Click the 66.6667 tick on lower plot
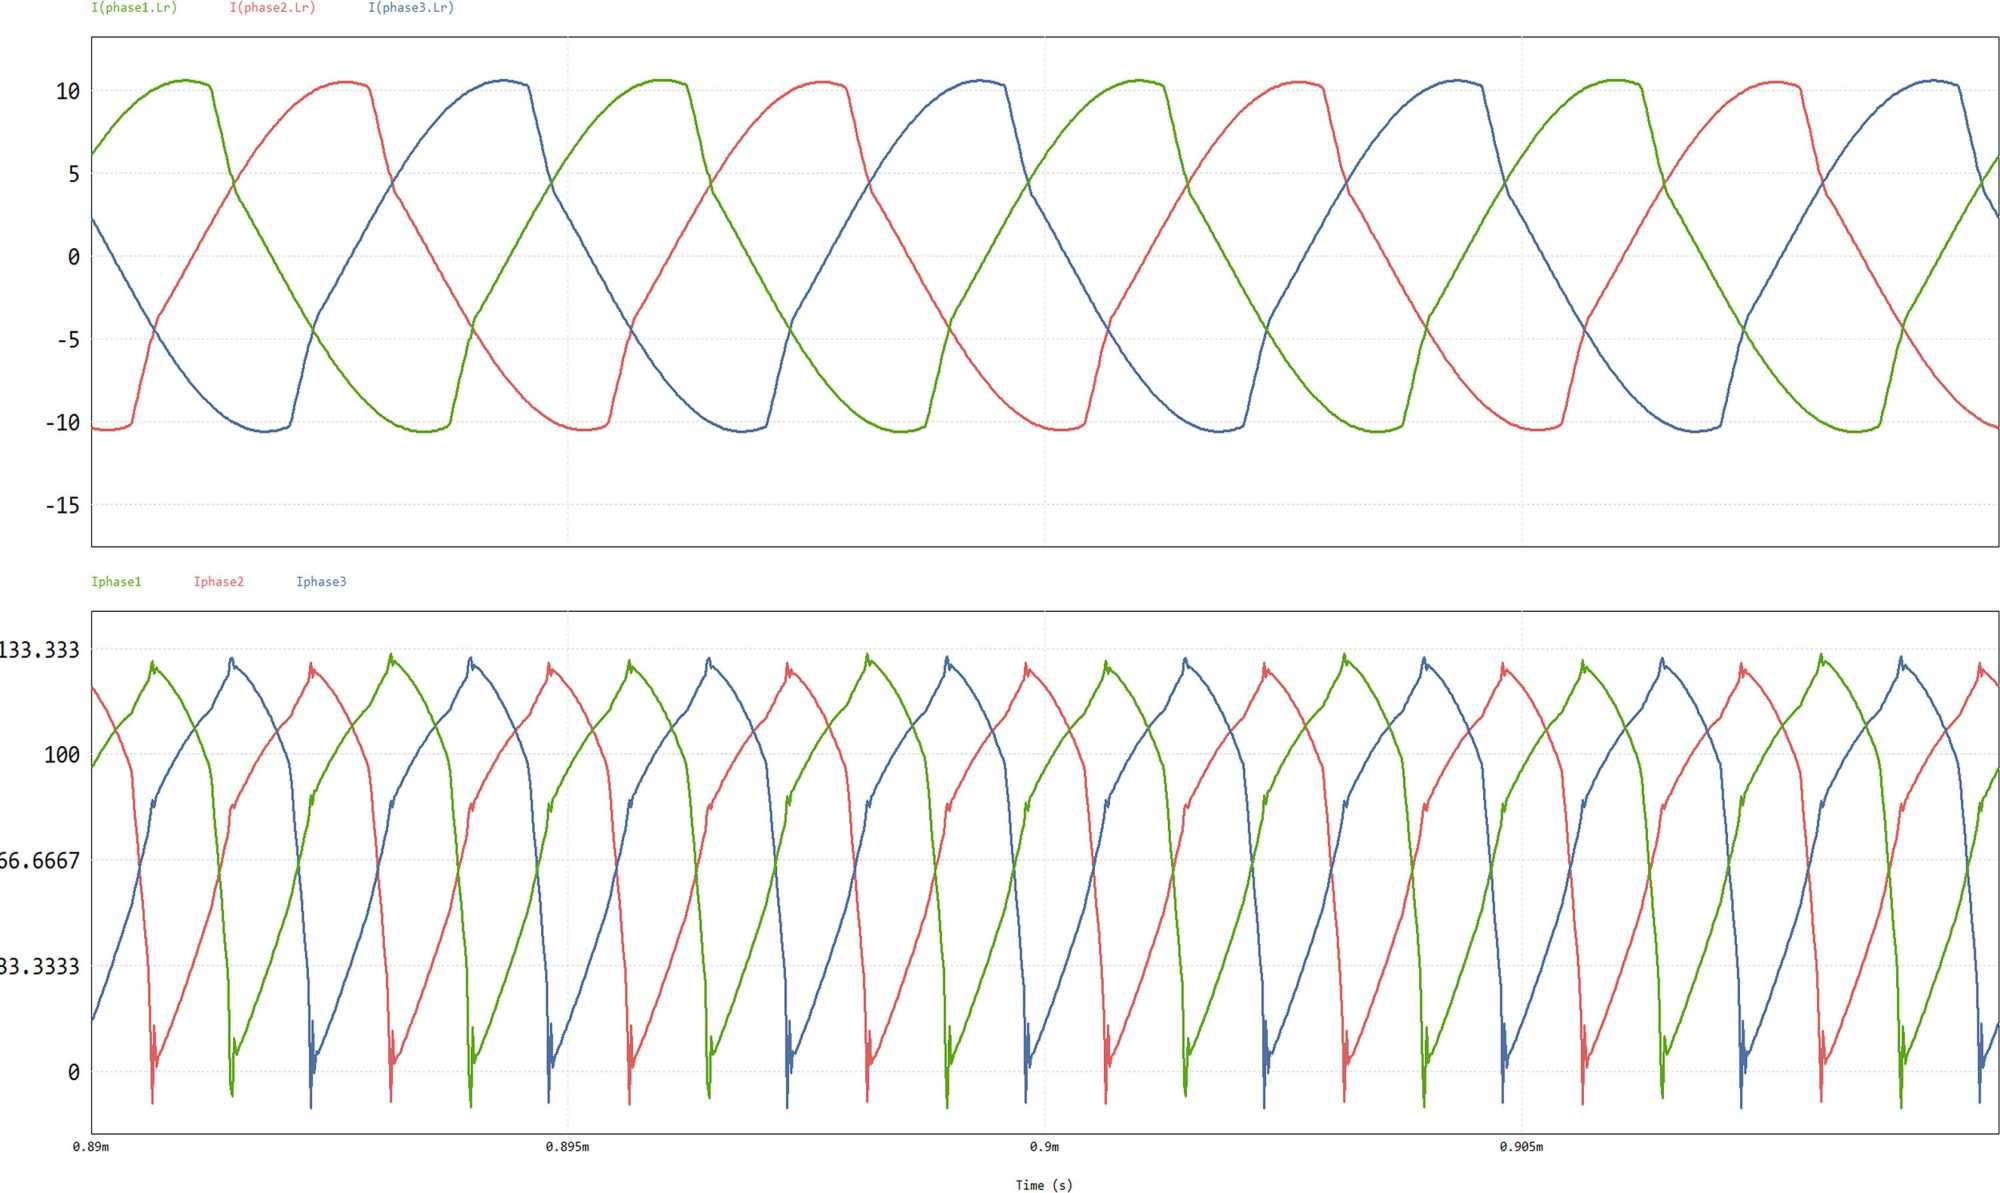This screenshot has height=1193, width=2000. click(x=40, y=861)
